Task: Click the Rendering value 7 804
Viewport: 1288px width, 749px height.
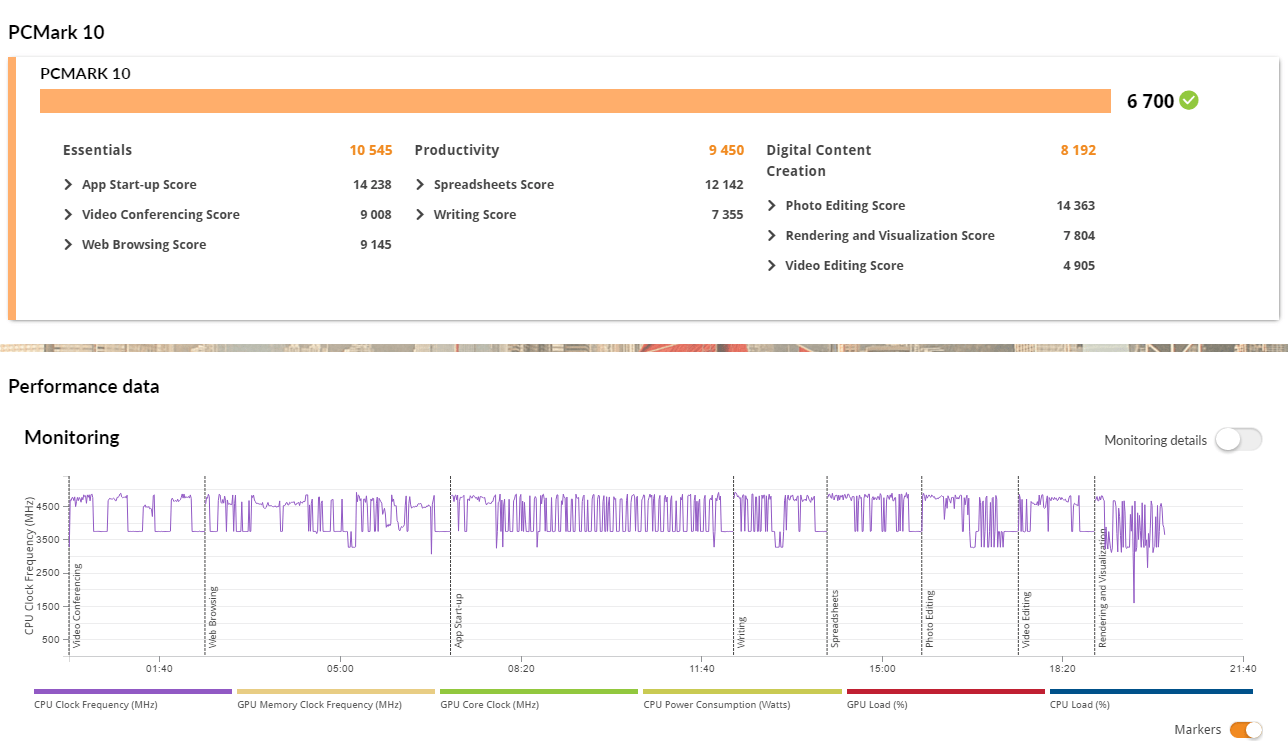Action: 1079,236
